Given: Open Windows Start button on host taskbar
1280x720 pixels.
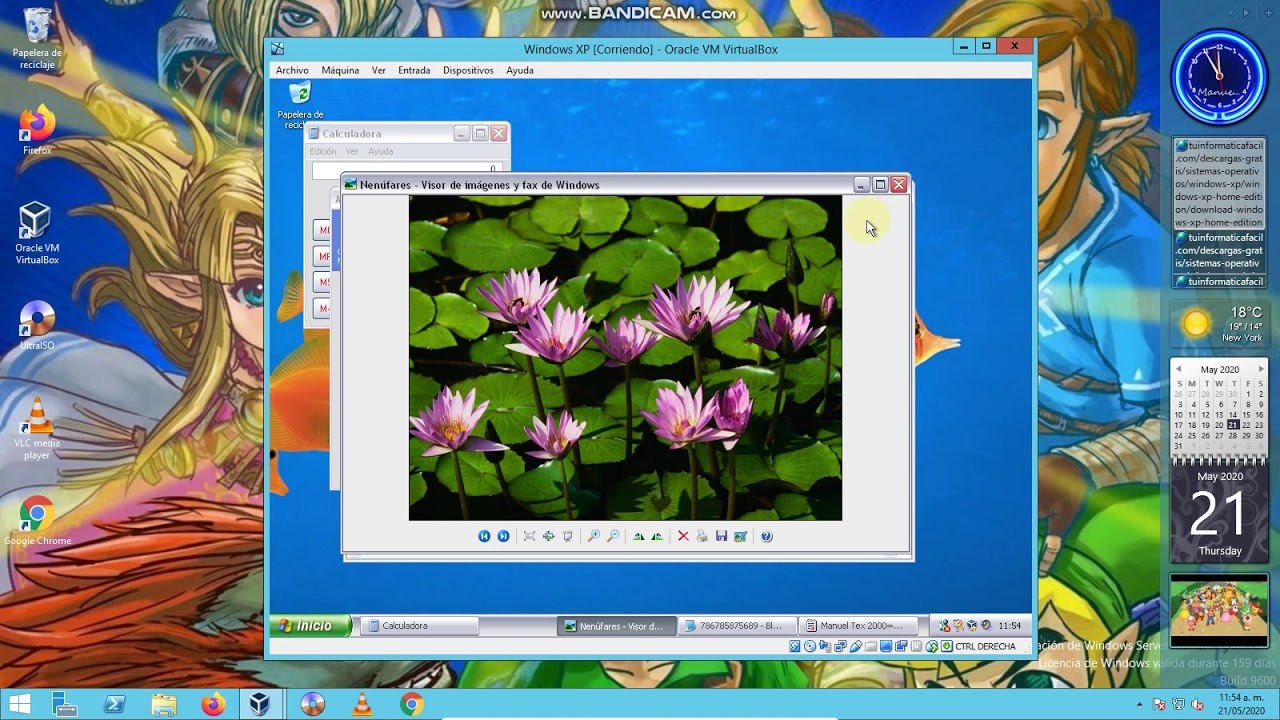Looking at the screenshot, I should pos(19,704).
